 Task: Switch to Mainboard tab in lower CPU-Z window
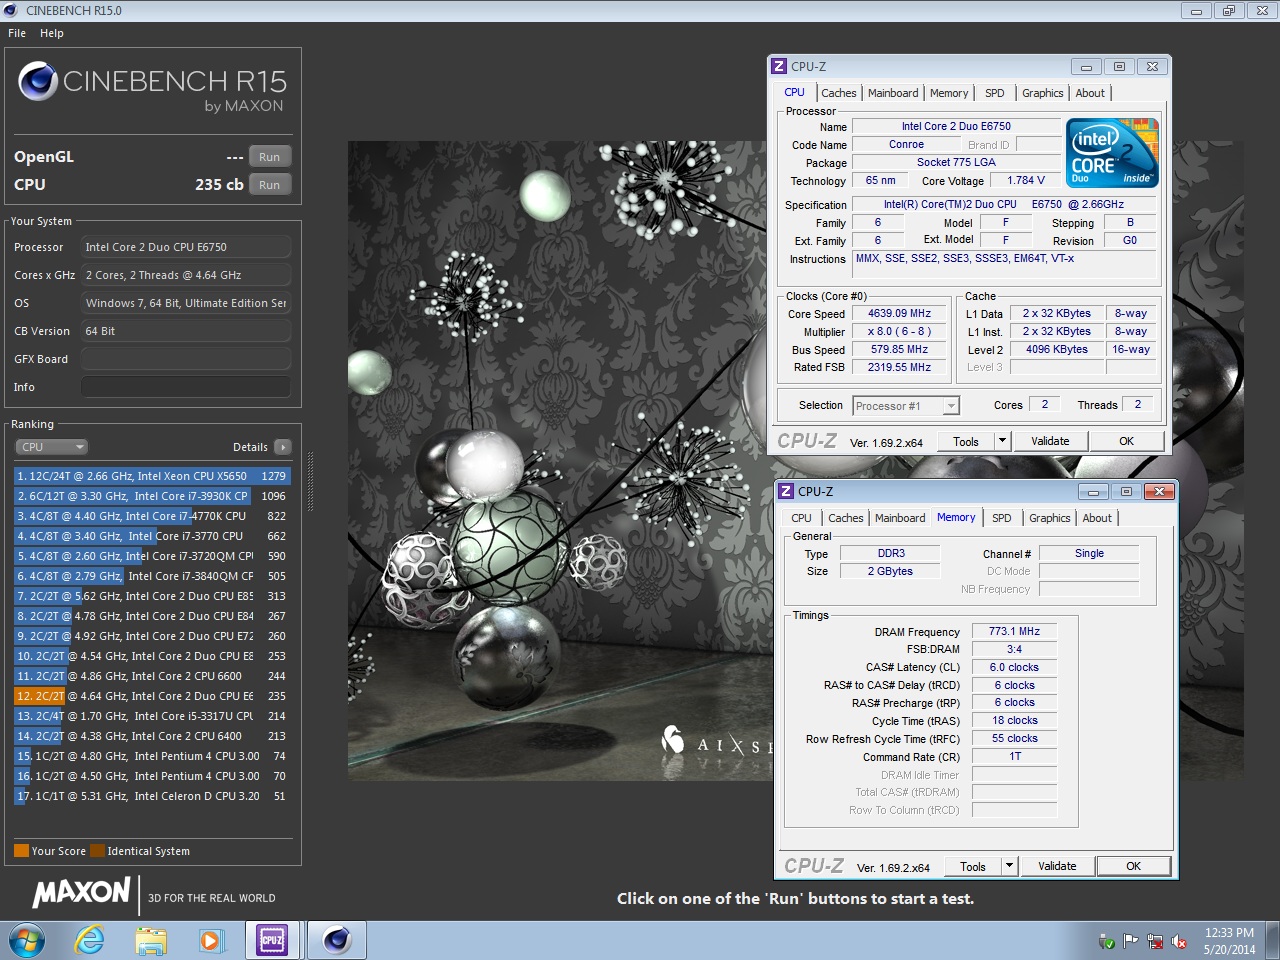click(900, 518)
